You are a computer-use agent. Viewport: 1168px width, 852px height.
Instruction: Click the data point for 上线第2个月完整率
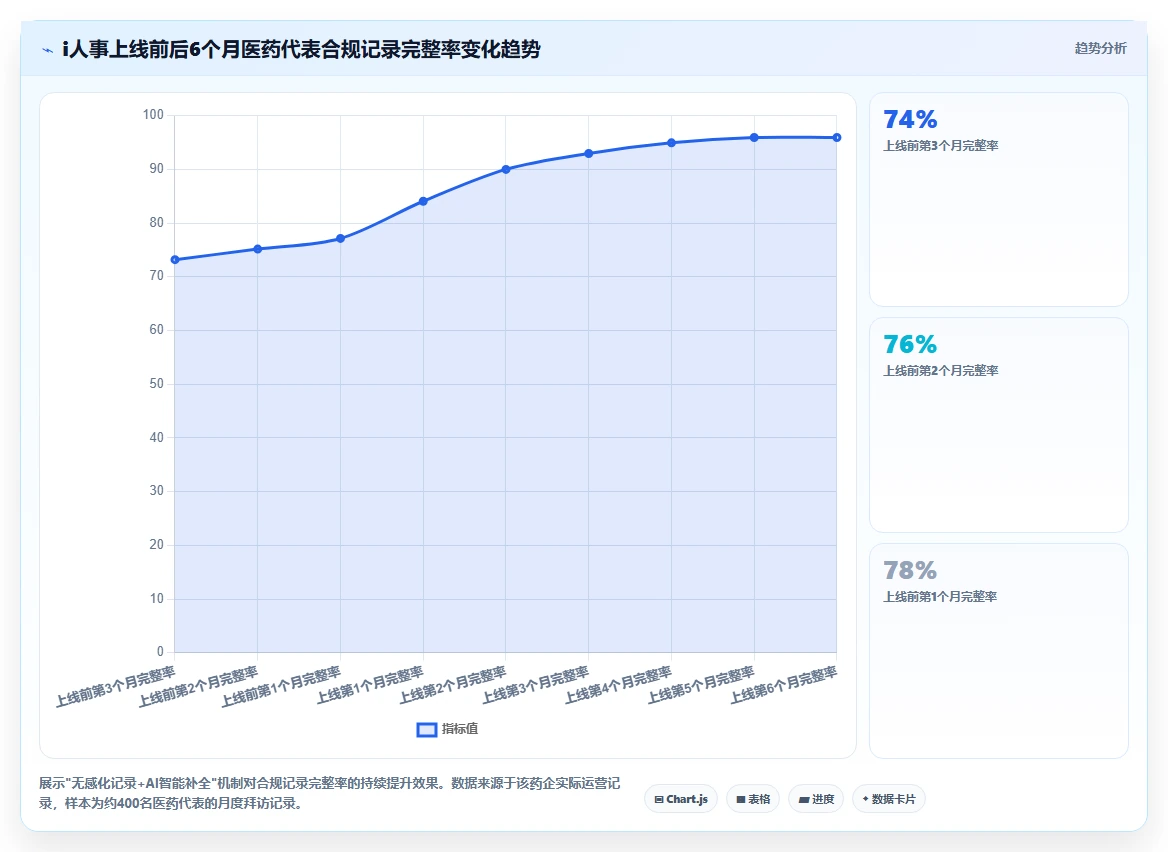[506, 169]
